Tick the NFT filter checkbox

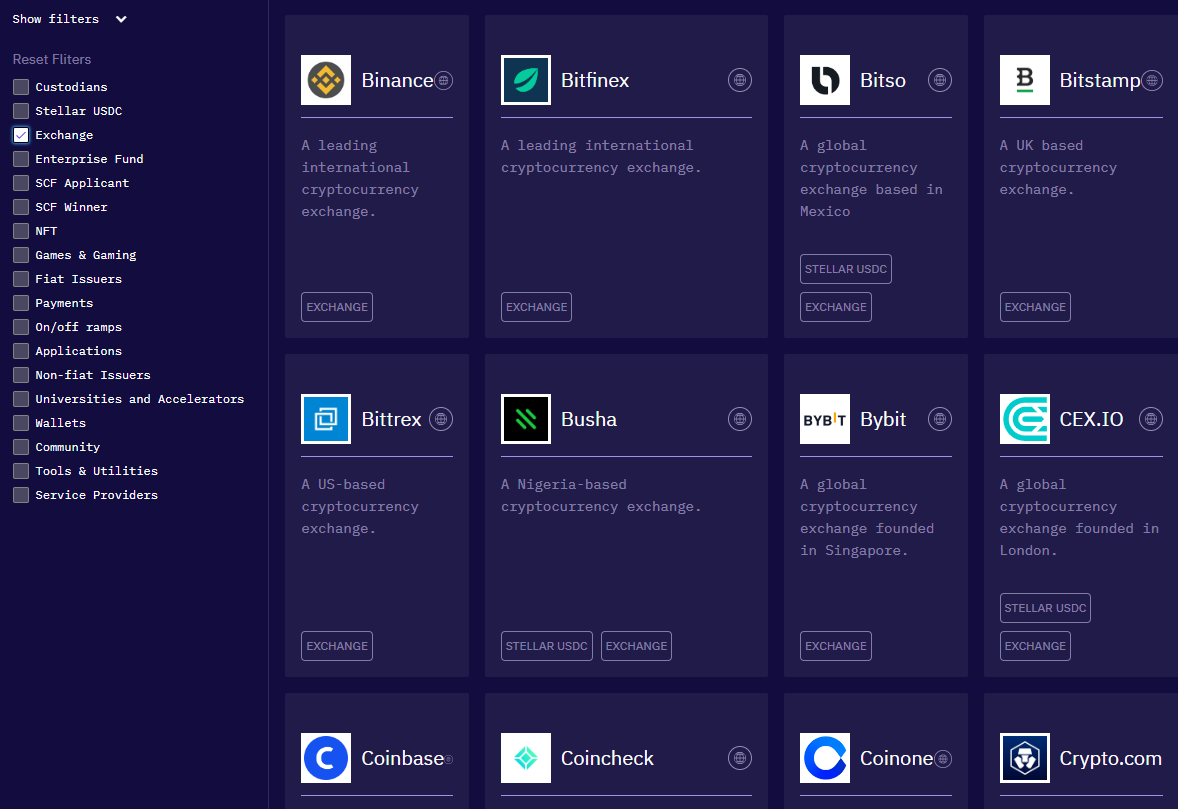pos(21,231)
